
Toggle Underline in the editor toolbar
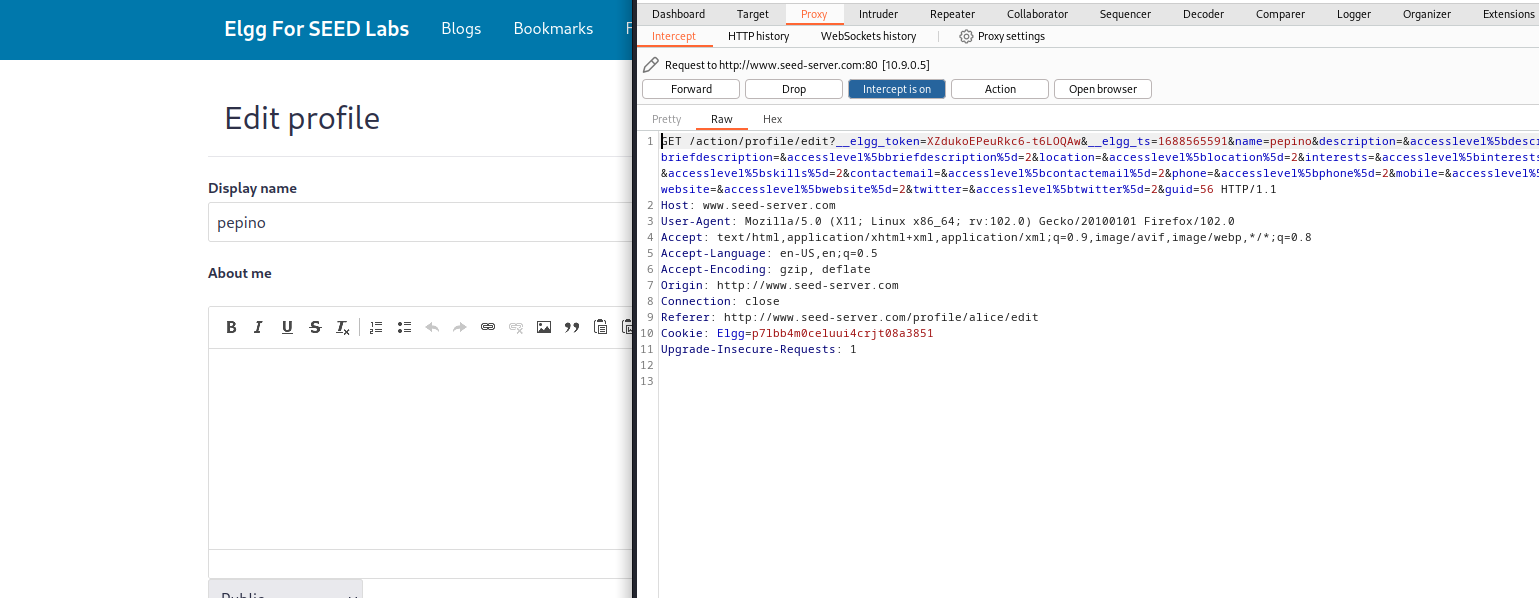(287, 327)
